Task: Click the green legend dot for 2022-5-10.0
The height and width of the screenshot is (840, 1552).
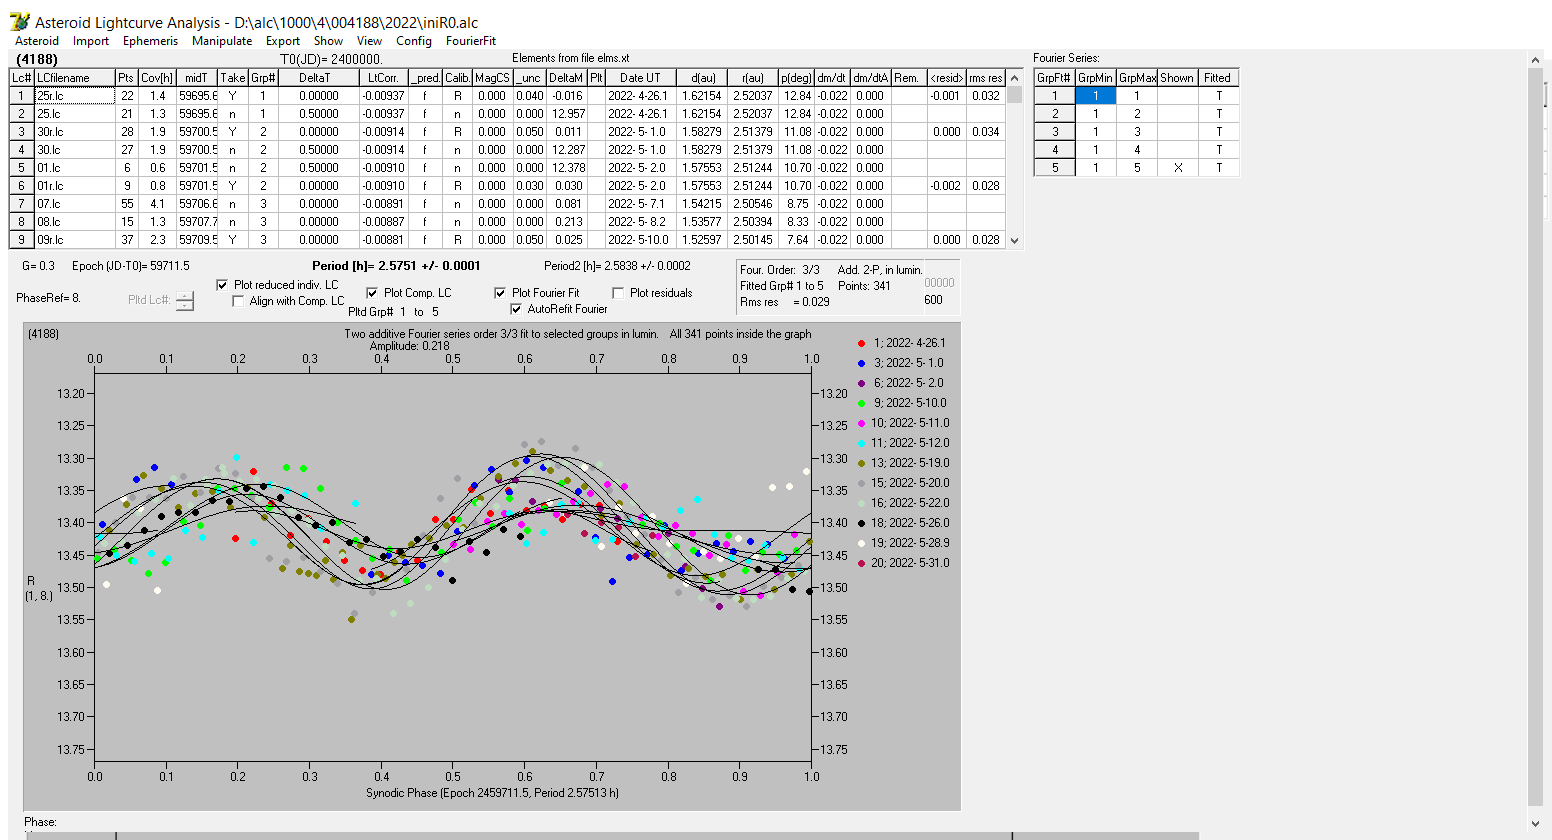Action: (861, 403)
